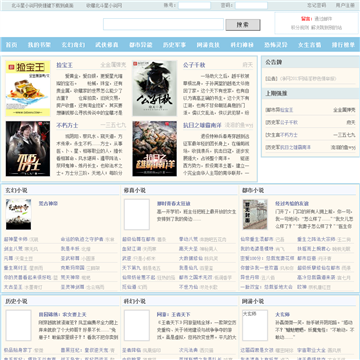Open the 剑主八荒 novel link
Viewport: 360px width, 360px height.
(x=13, y=249)
